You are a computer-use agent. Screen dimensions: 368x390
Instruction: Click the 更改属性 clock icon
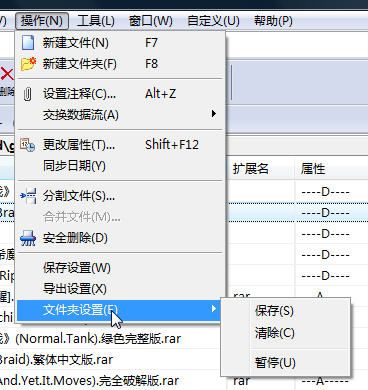28,145
